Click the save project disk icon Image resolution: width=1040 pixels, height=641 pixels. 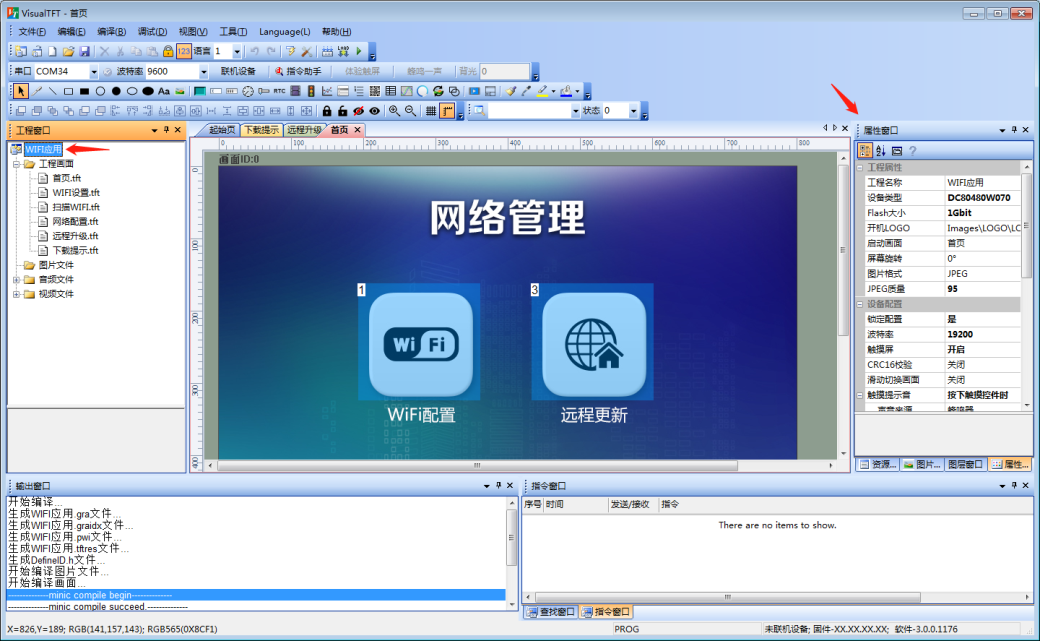[x=85, y=51]
